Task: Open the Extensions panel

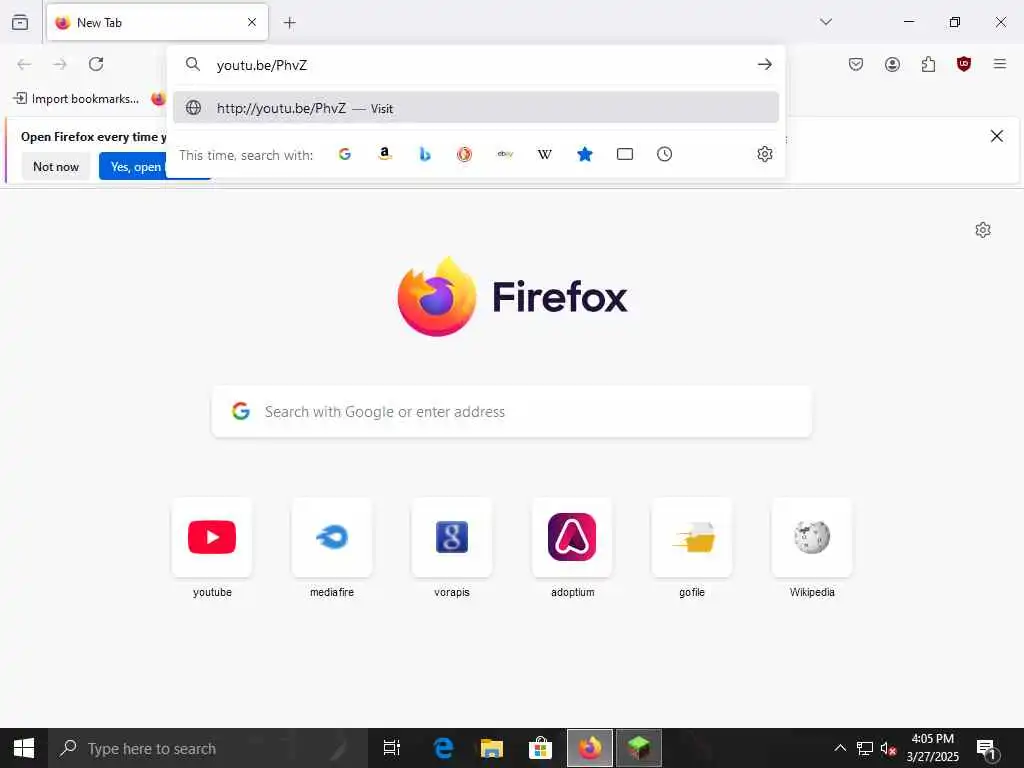Action: (928, 64)
